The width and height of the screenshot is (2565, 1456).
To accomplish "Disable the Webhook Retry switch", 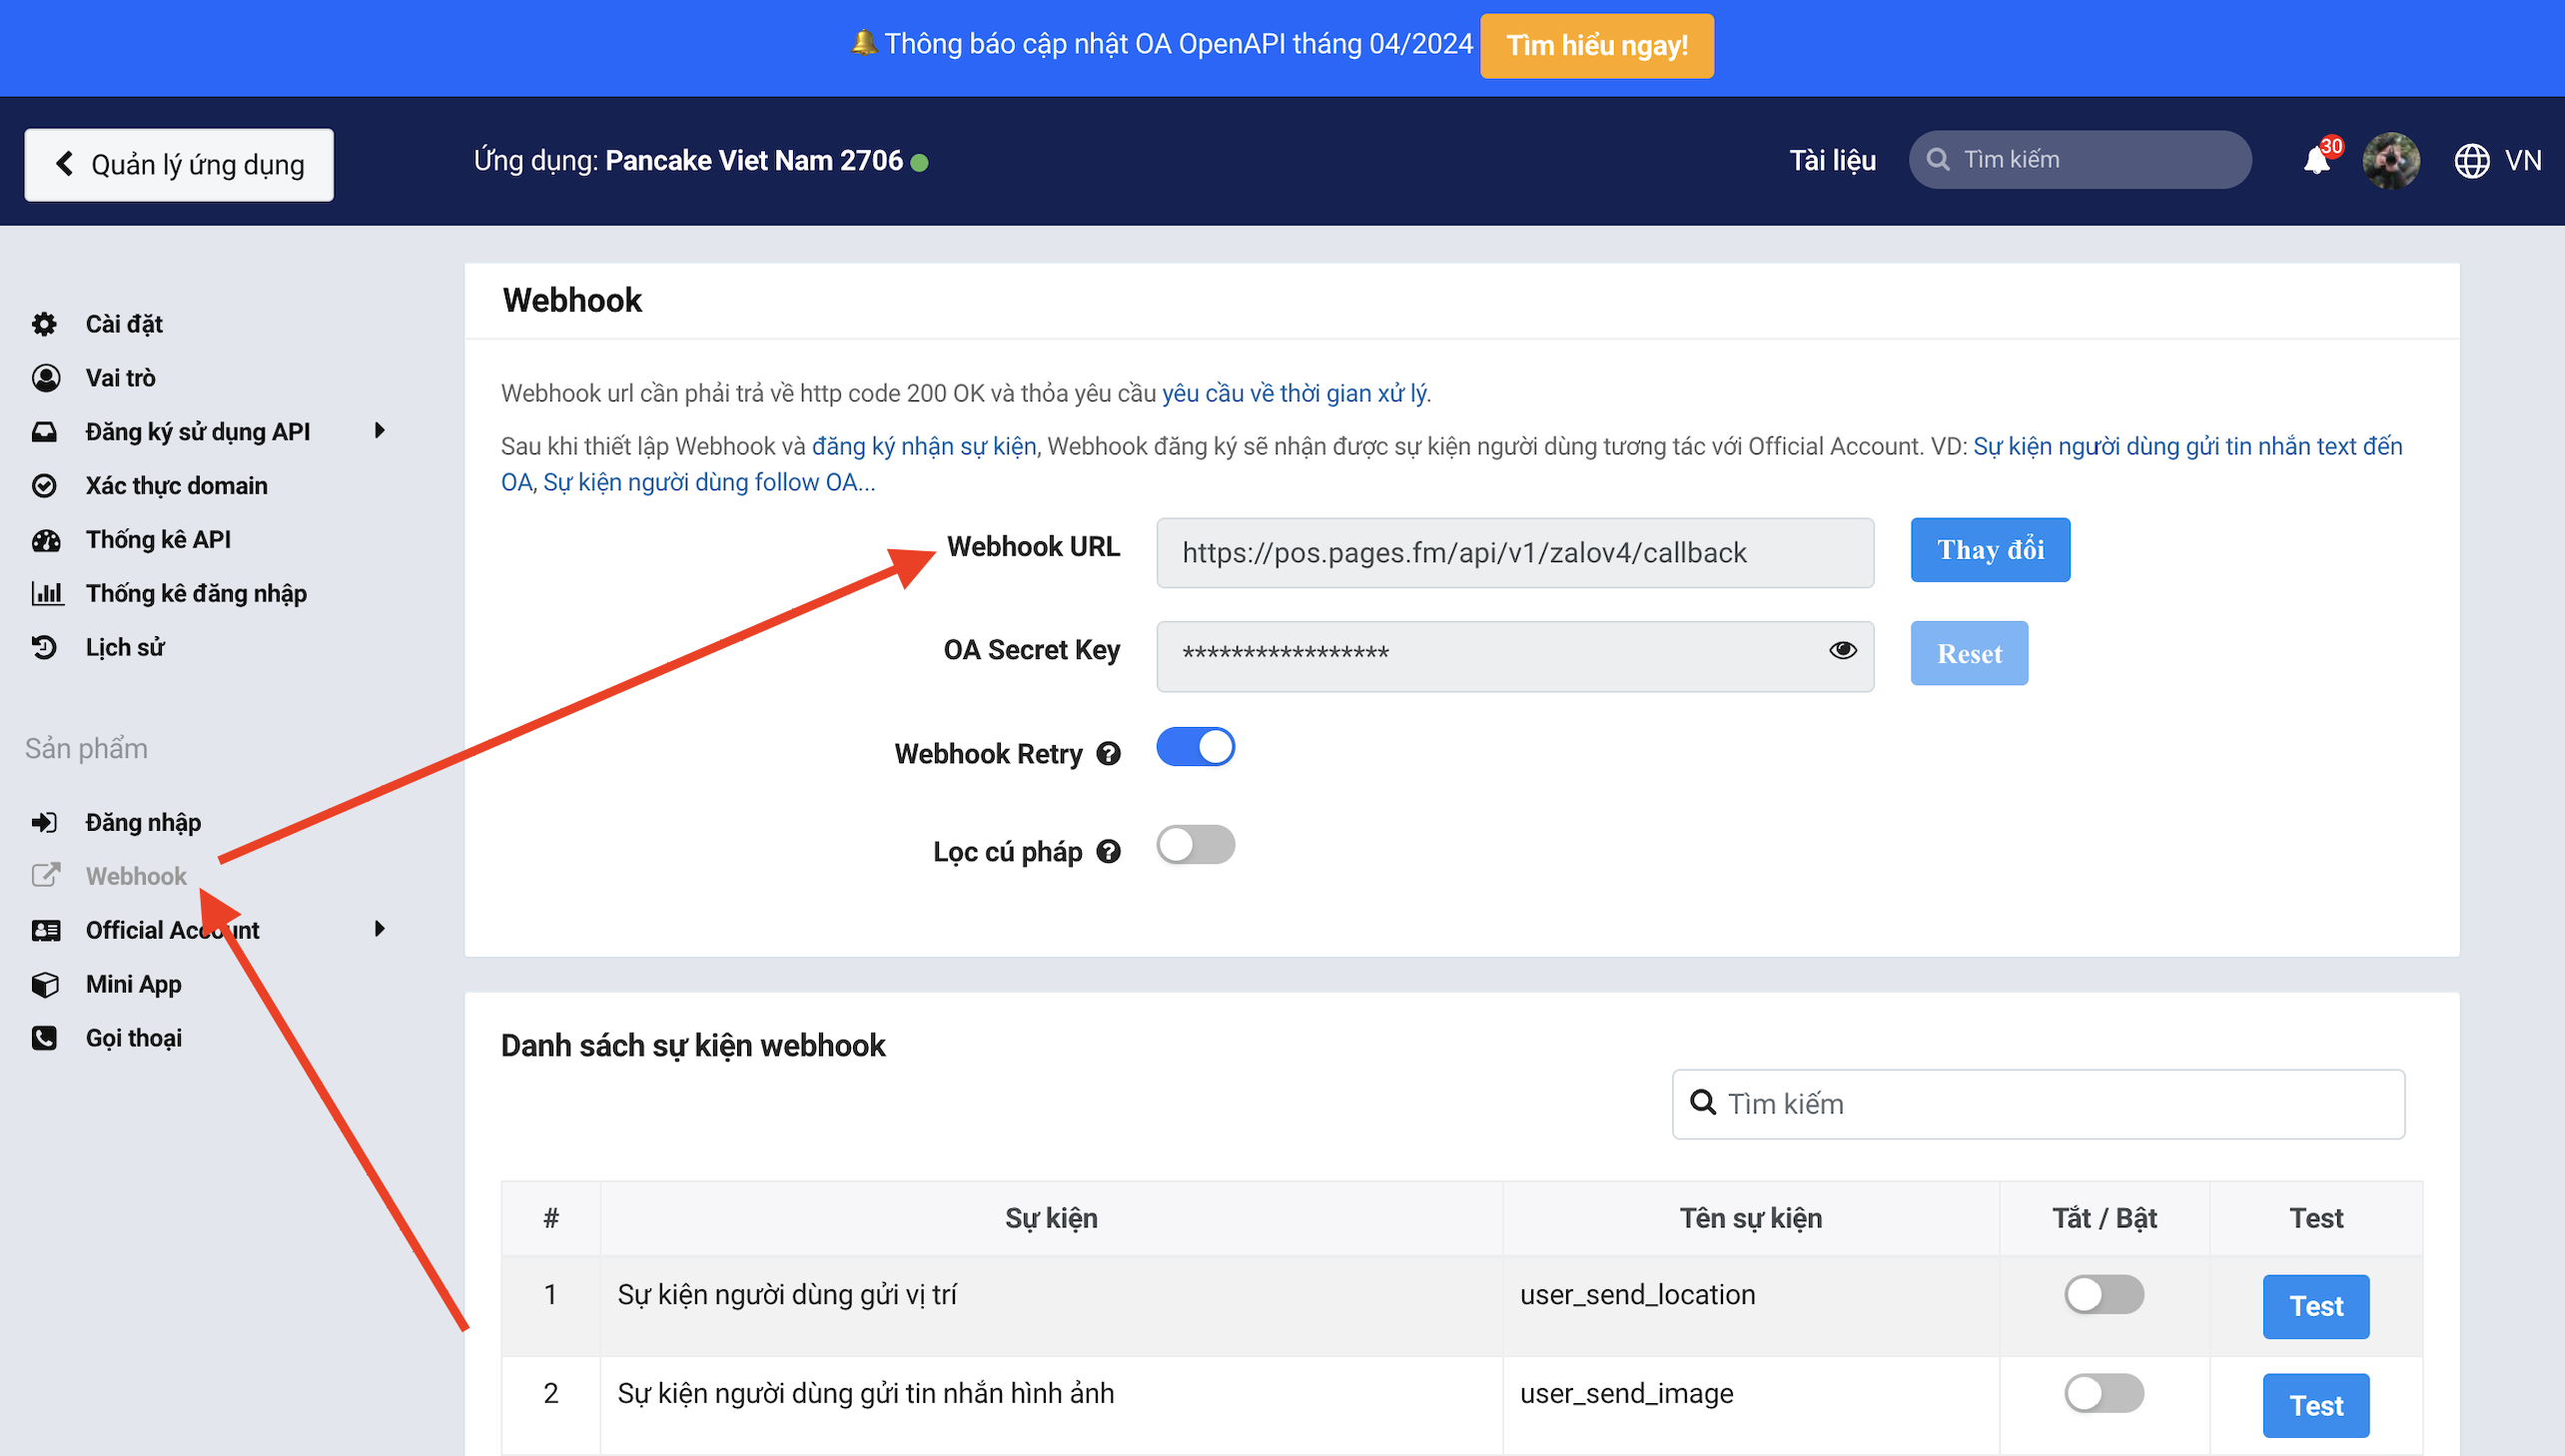I will tap(1195, 747).
